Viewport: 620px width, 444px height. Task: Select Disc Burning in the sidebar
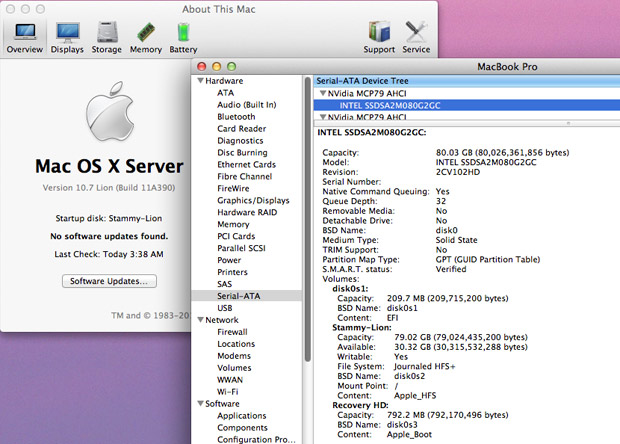(242, 153)
